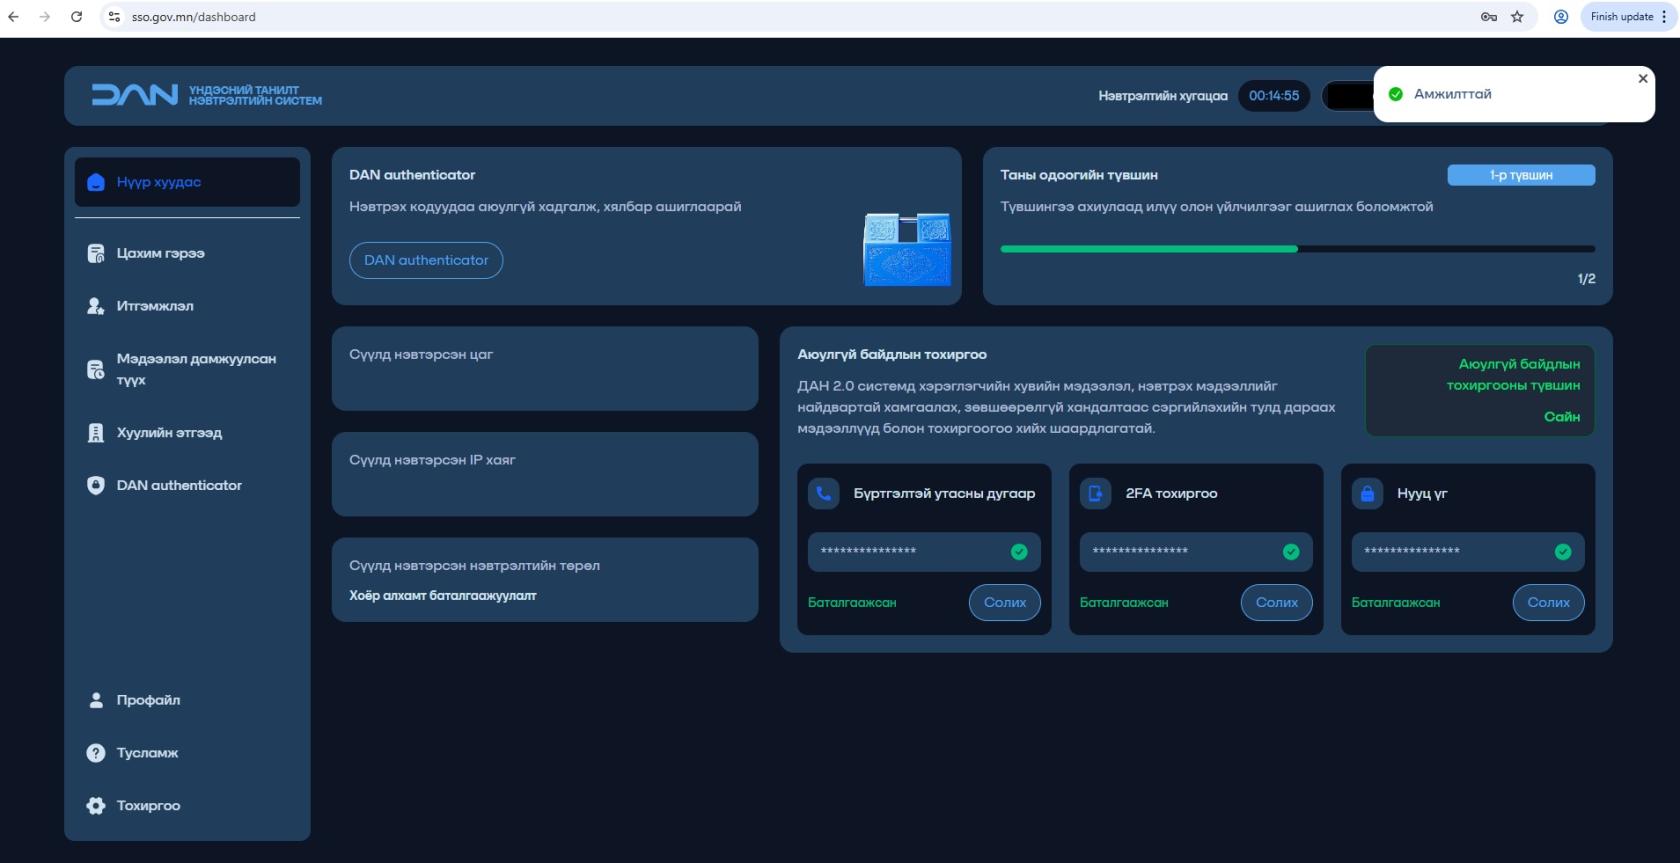Click the 1/2 level counter
This screenshot has height=863, width=1680.
1586,279
